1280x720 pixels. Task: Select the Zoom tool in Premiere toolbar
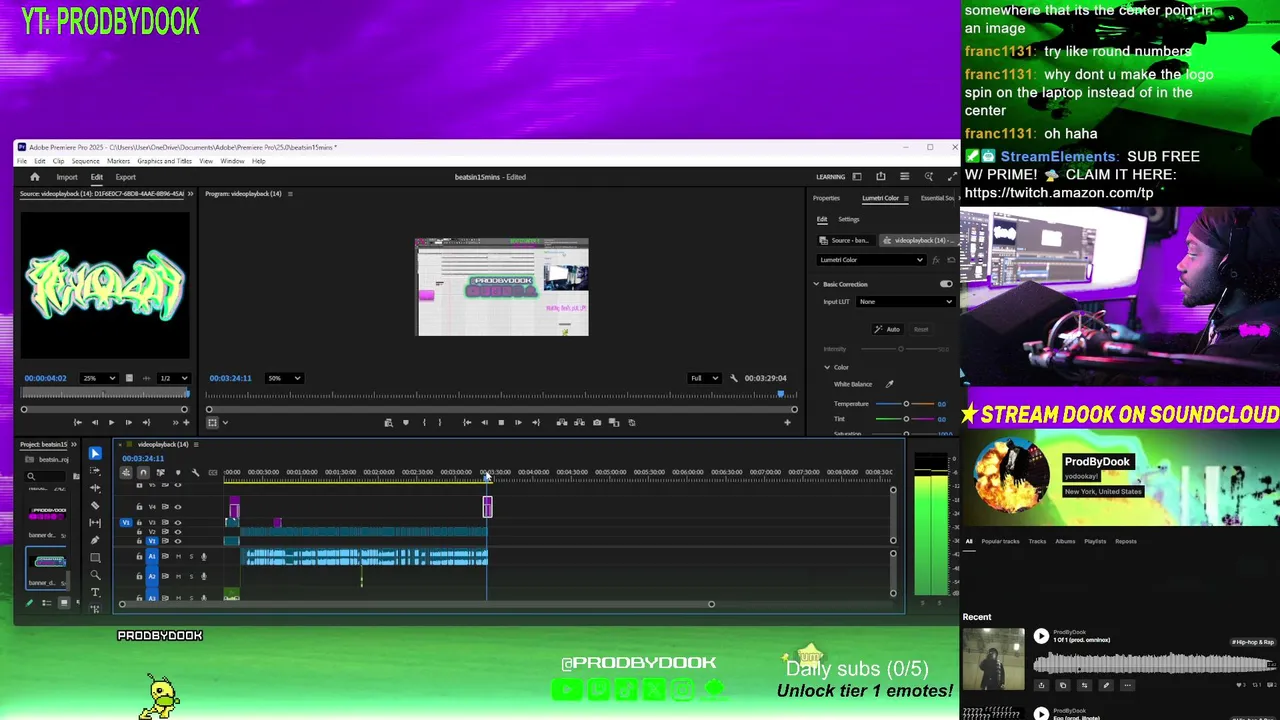coord(95,575)
